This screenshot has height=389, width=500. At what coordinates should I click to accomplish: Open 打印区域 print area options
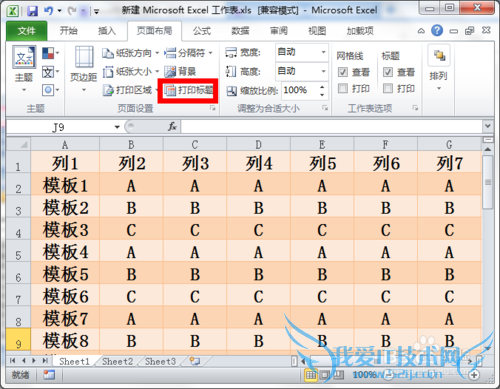(129, 90)
